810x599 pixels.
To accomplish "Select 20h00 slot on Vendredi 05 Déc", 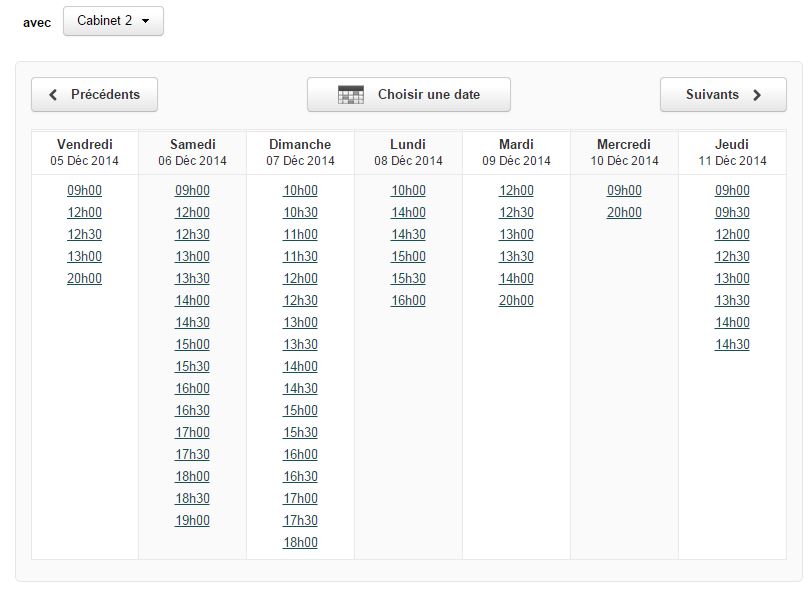I will 84,278.
